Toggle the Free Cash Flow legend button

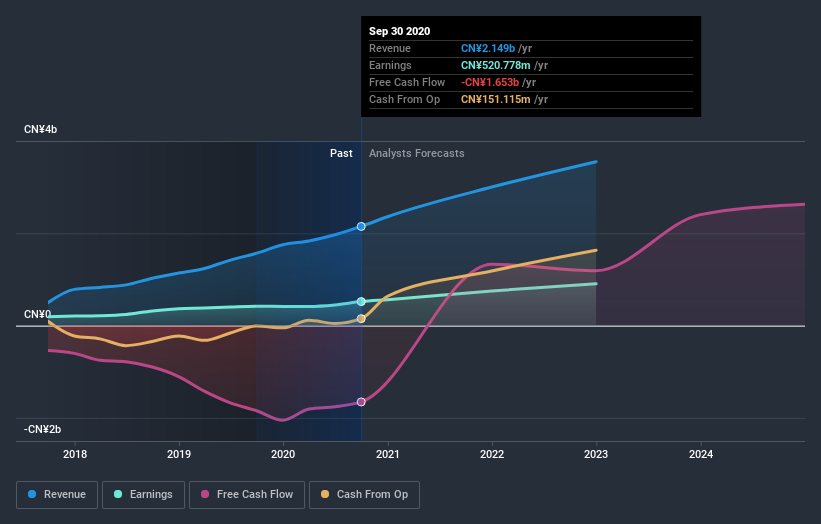point(247,495)
